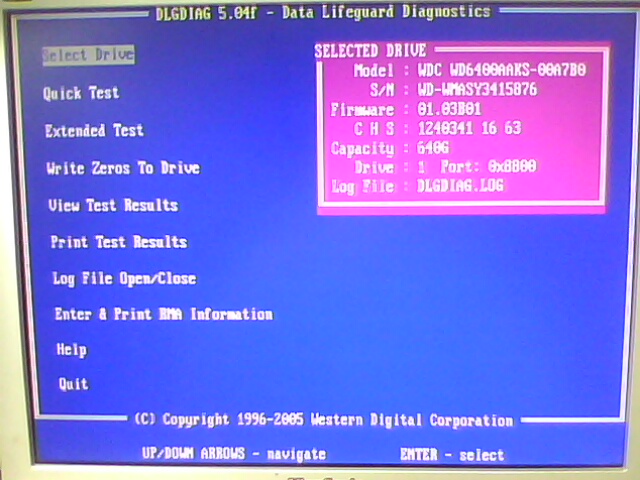Screen dimensions: 640x480
Task: Click the capacity value 640G
Action: [x=433, y=147]
